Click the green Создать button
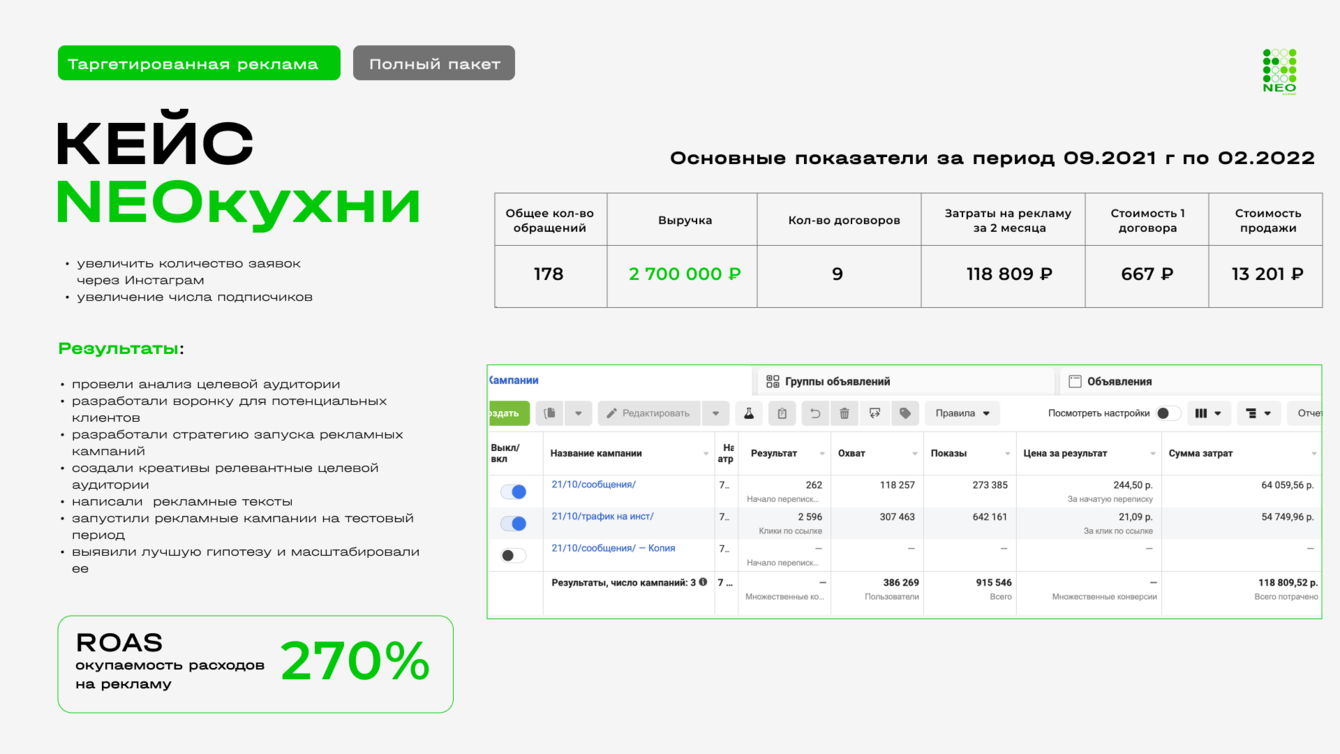The height and width of the screenshot is (754, 1340). coord(509,413)
